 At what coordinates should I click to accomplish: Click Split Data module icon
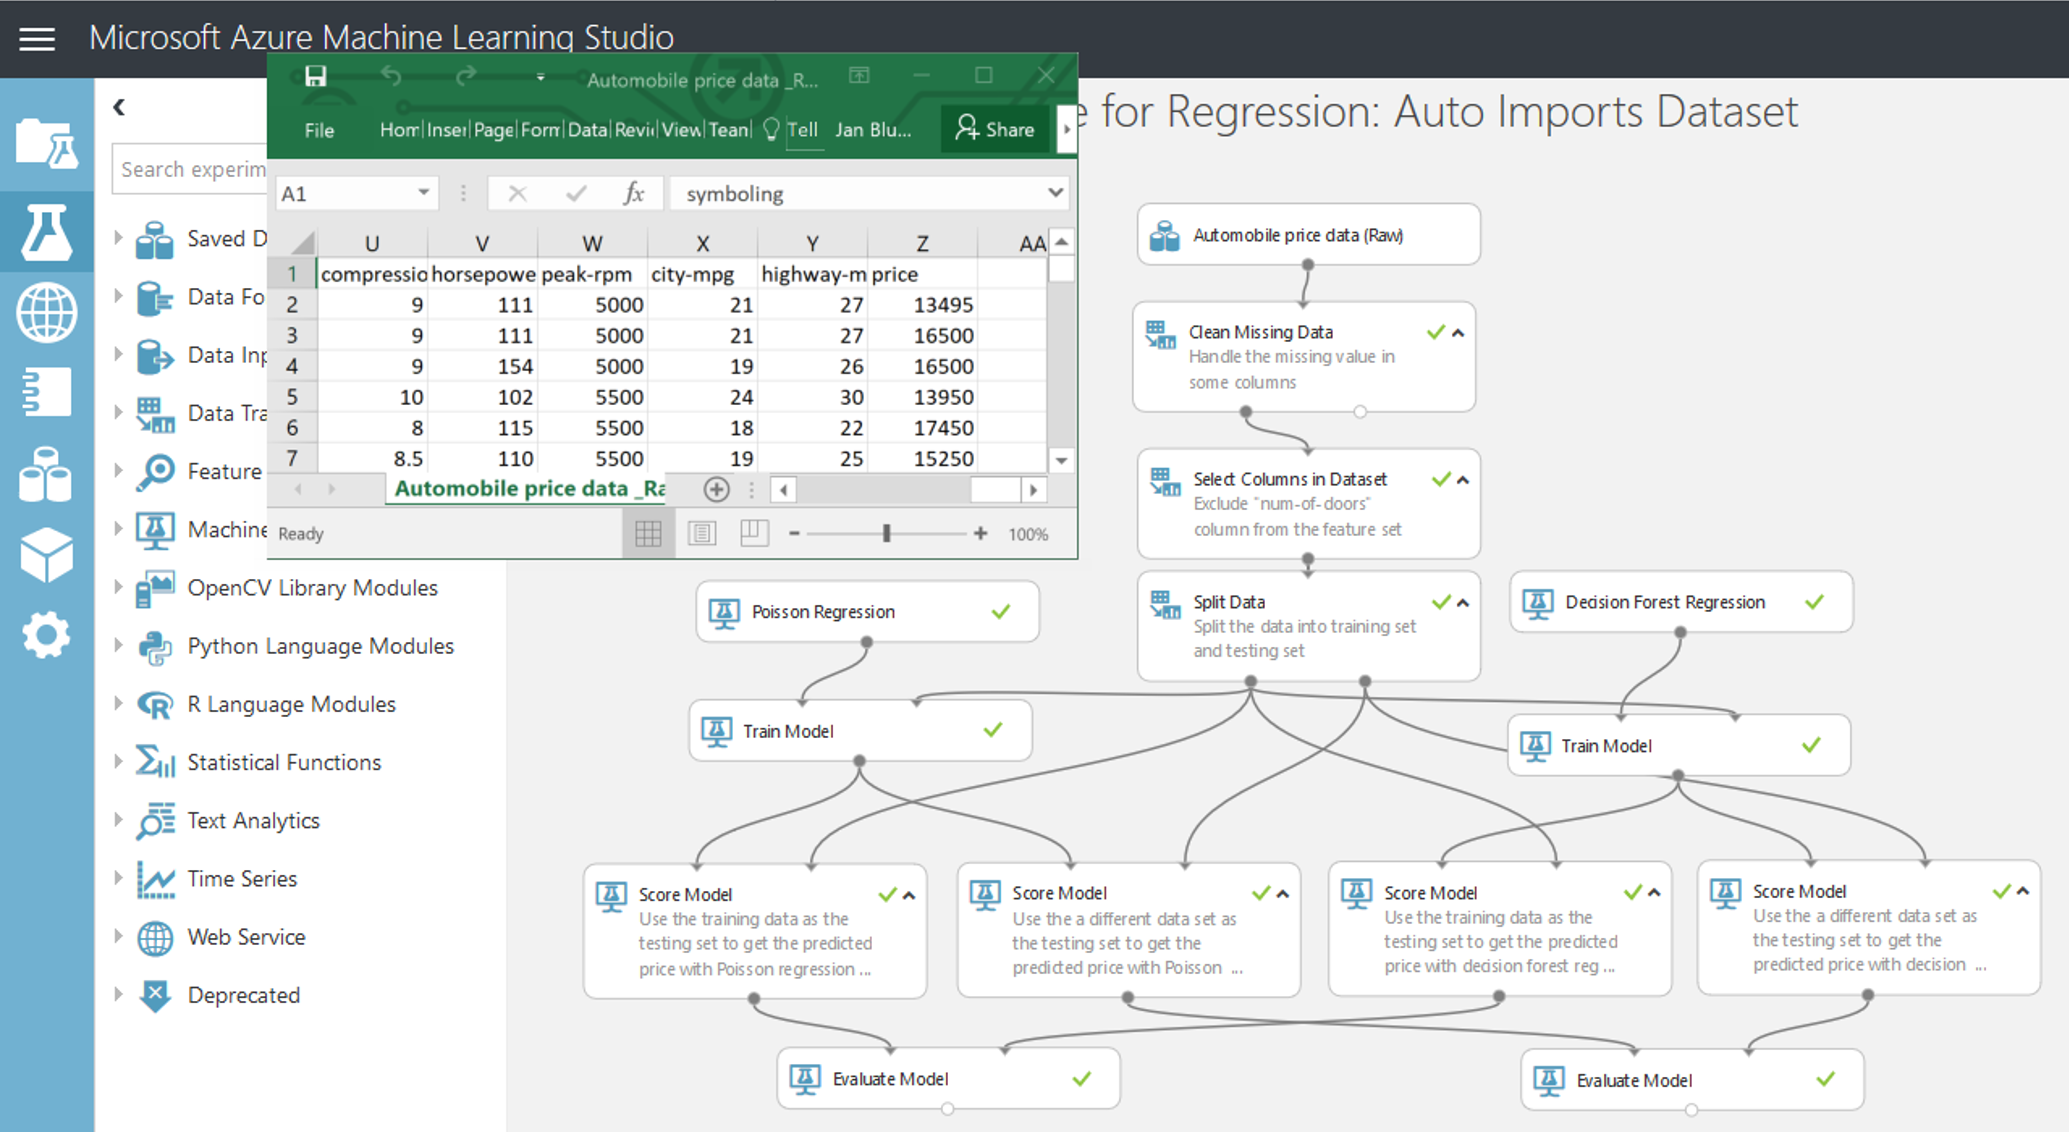point(1165,604)
